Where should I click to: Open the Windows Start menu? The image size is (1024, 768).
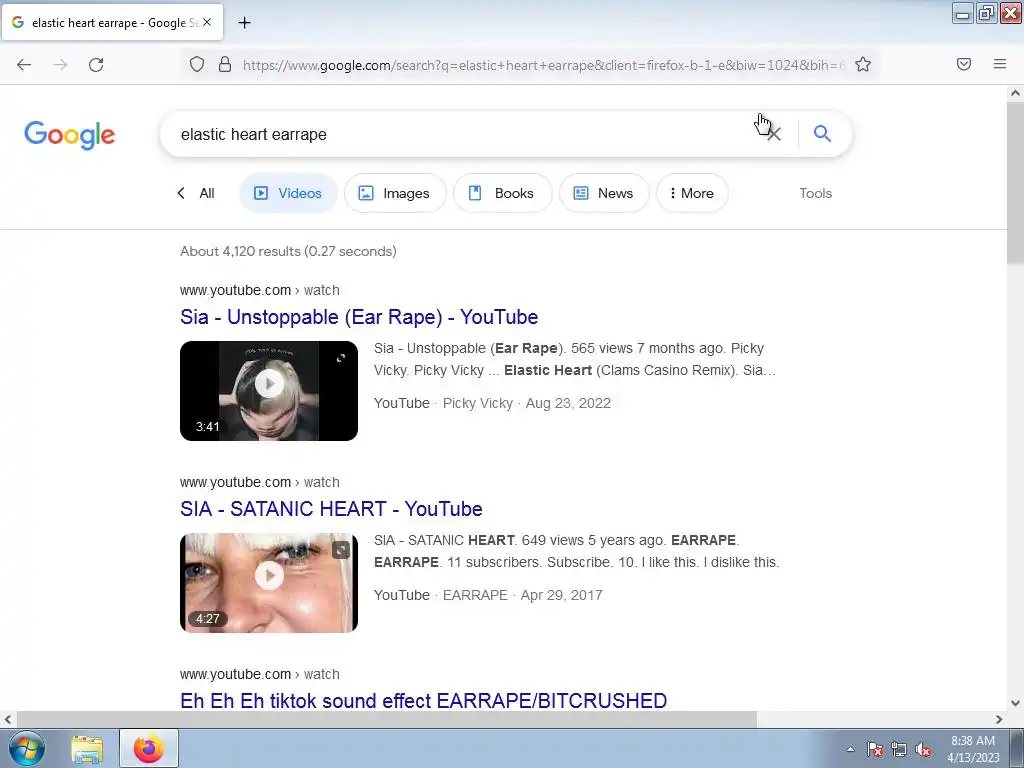pos(27,748)
